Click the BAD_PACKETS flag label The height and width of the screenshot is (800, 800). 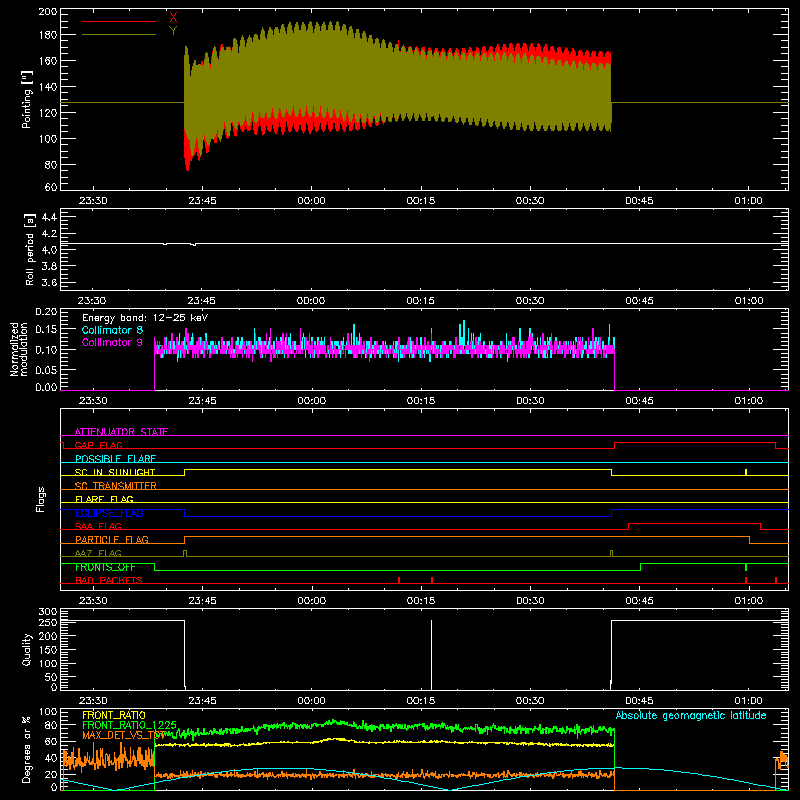point(109,580)
